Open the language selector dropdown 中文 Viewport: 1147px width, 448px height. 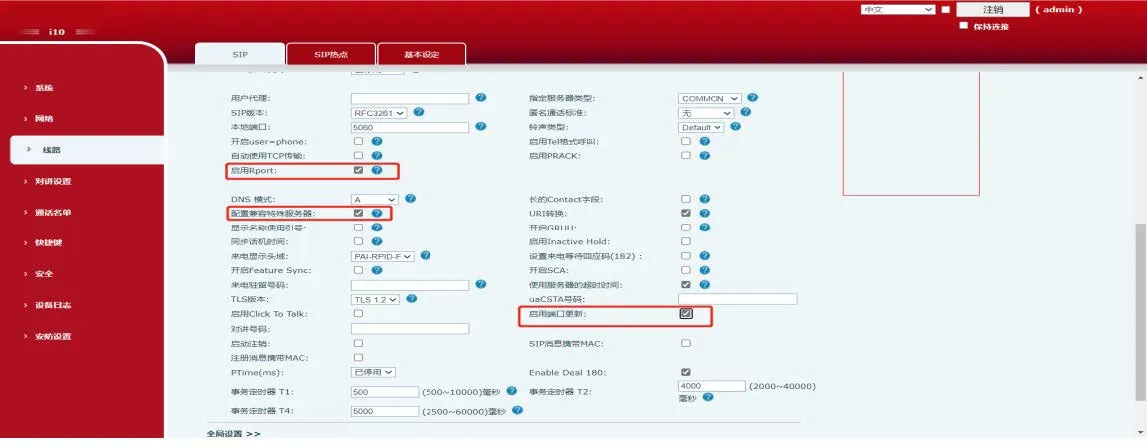897,9
